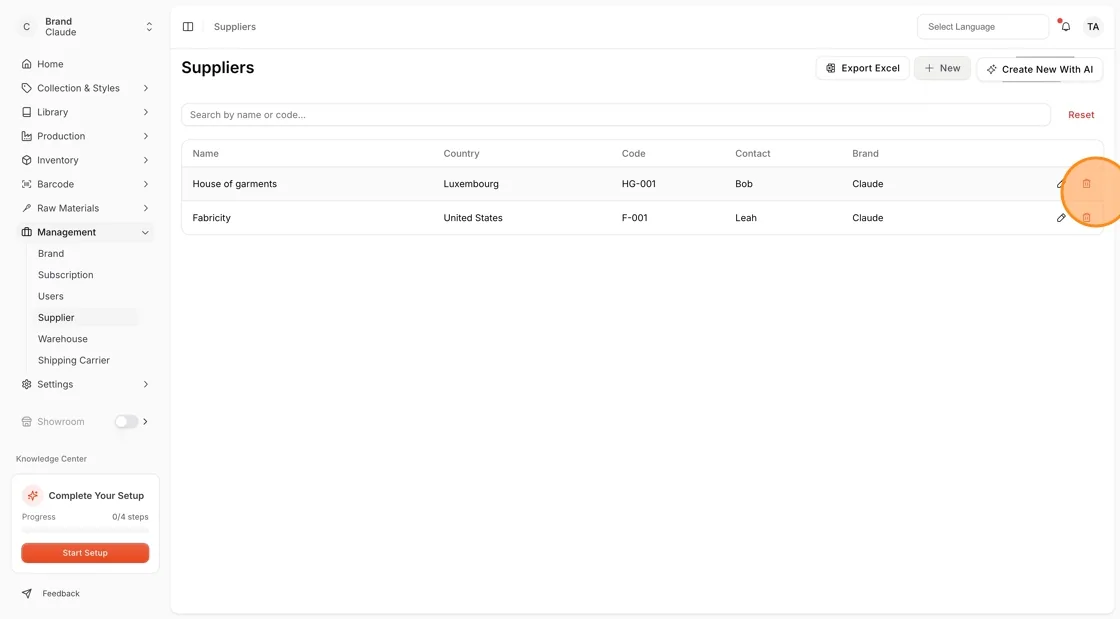1120x619 pixels.
Task: Edit the House of garments supplier
Action: click(x=1061, y=184)
